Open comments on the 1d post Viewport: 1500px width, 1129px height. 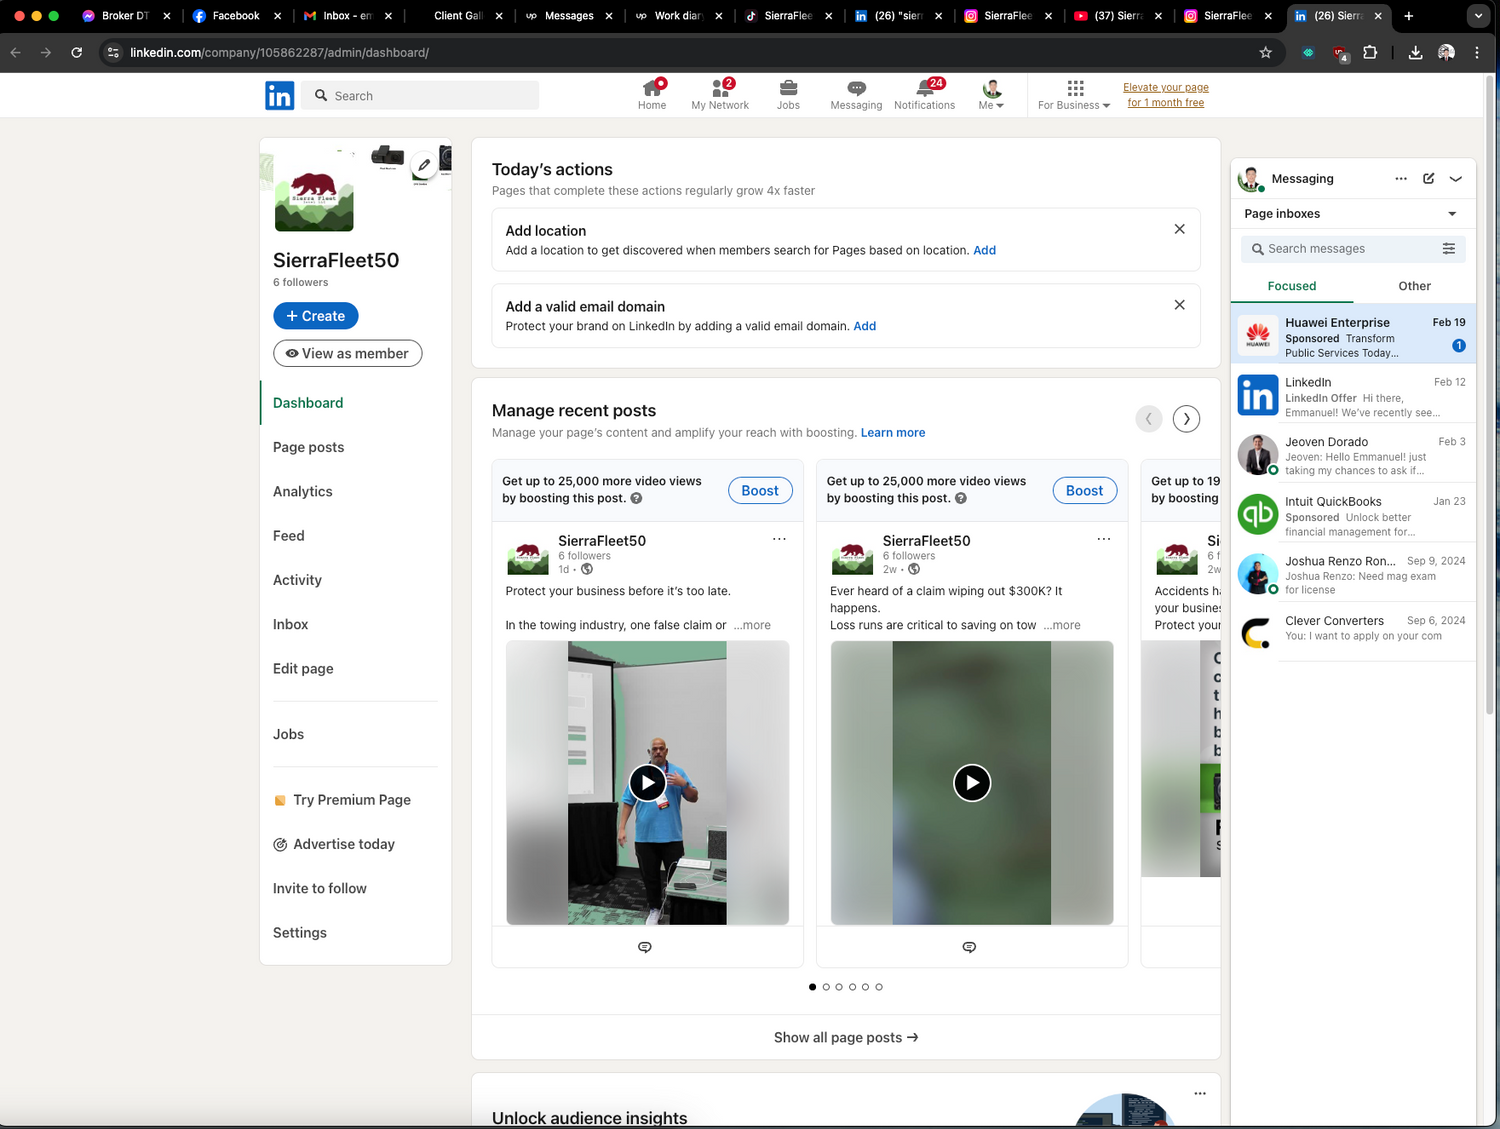645,947
